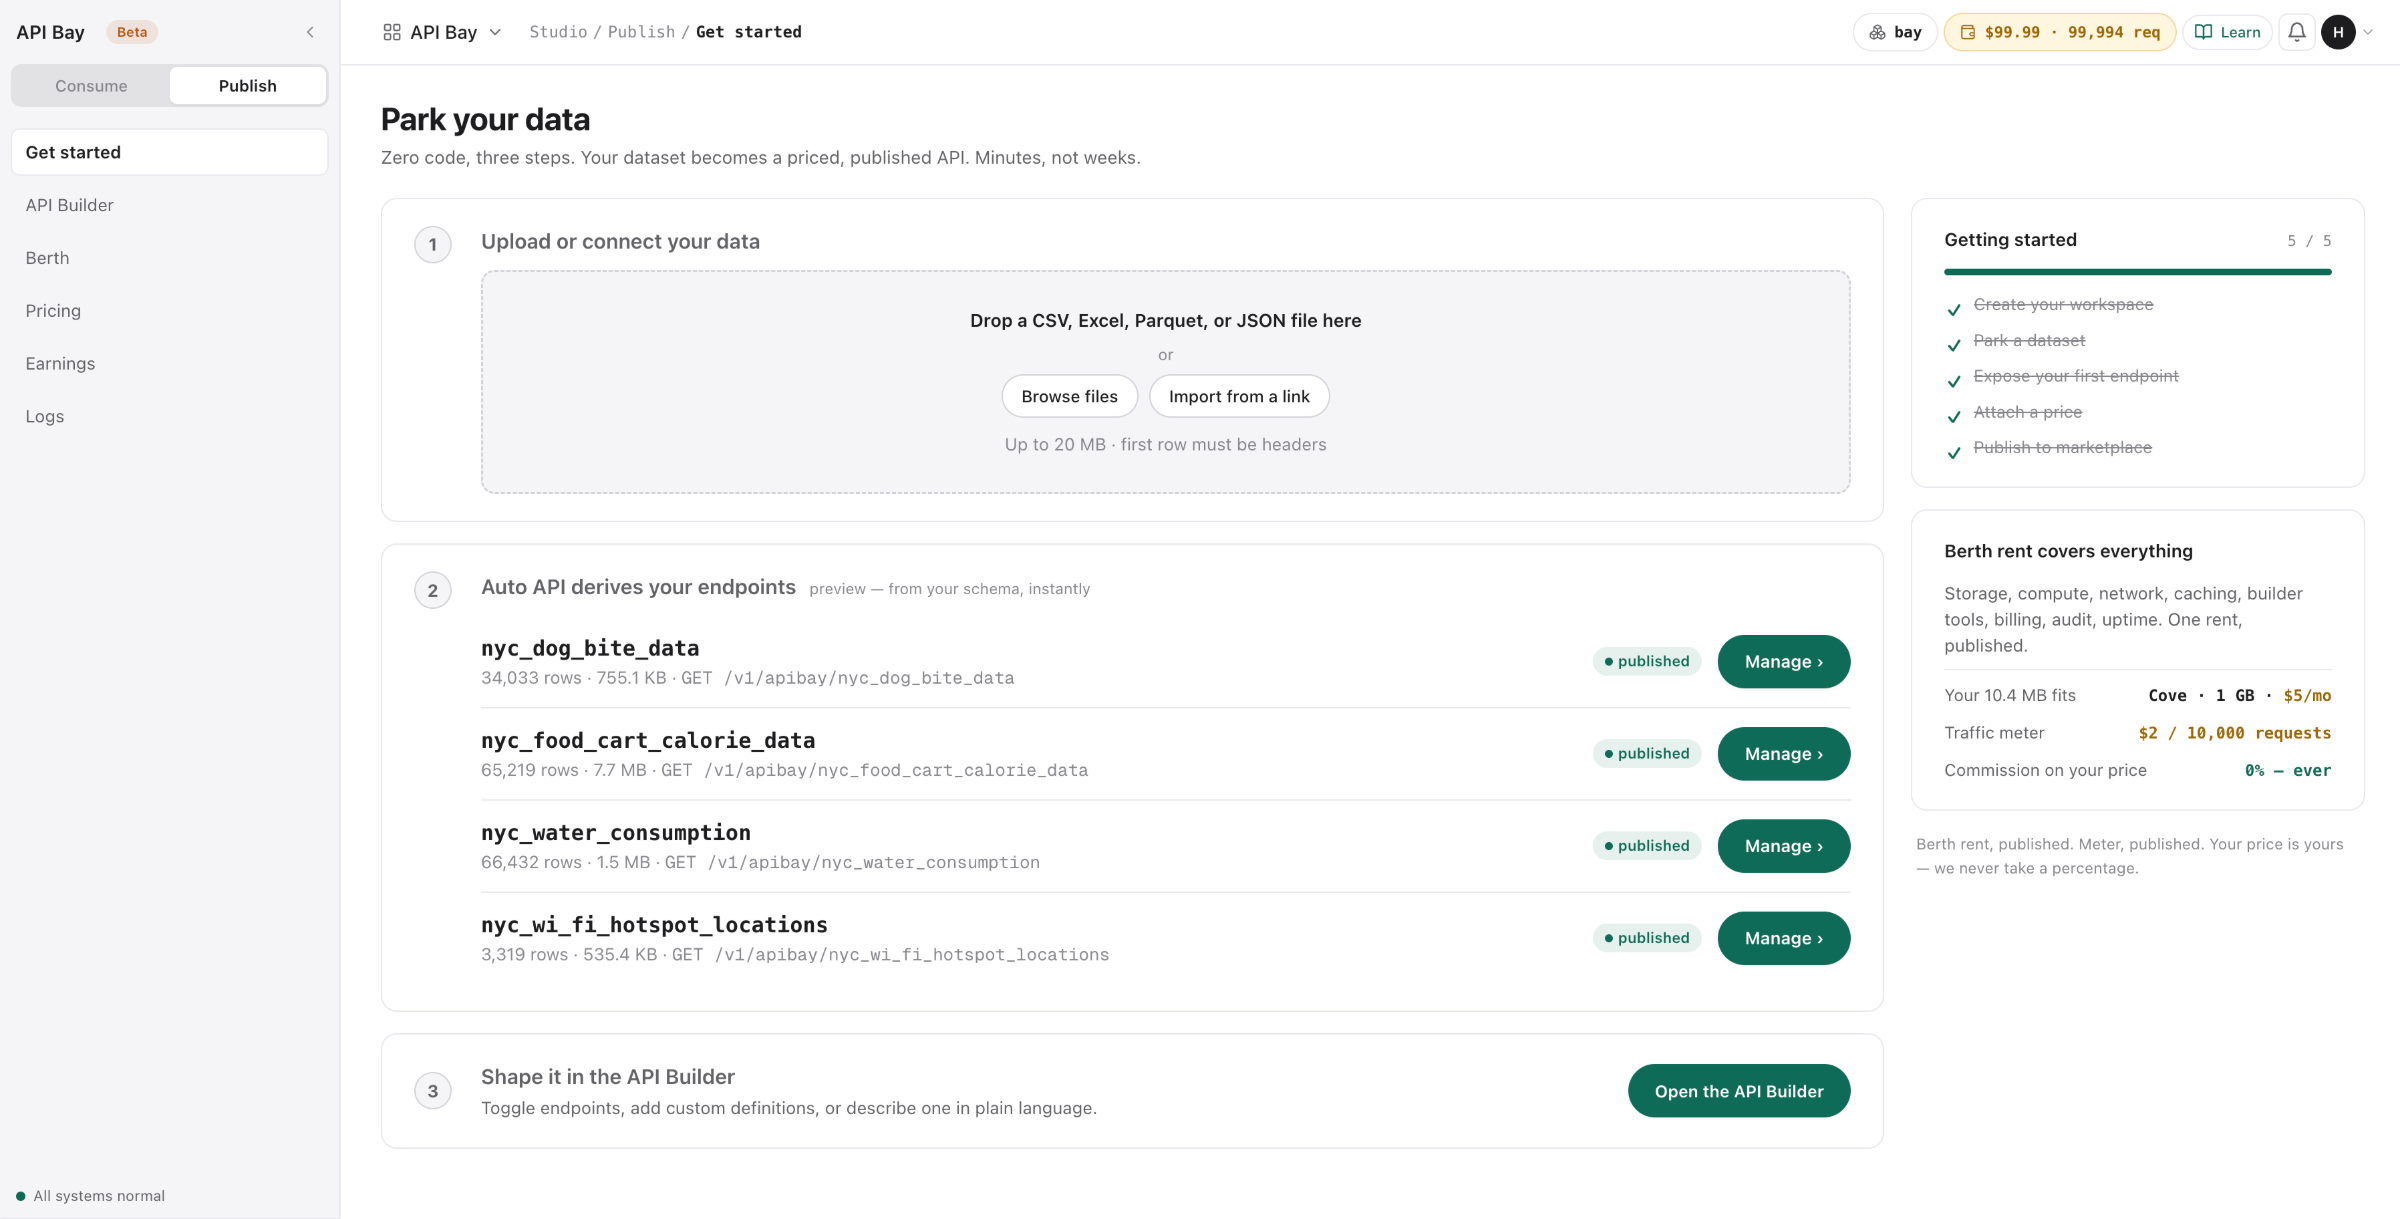This screenshot has width=2400, height=1219.
Task: Open the notifications bell
Action: point(2297,32)
